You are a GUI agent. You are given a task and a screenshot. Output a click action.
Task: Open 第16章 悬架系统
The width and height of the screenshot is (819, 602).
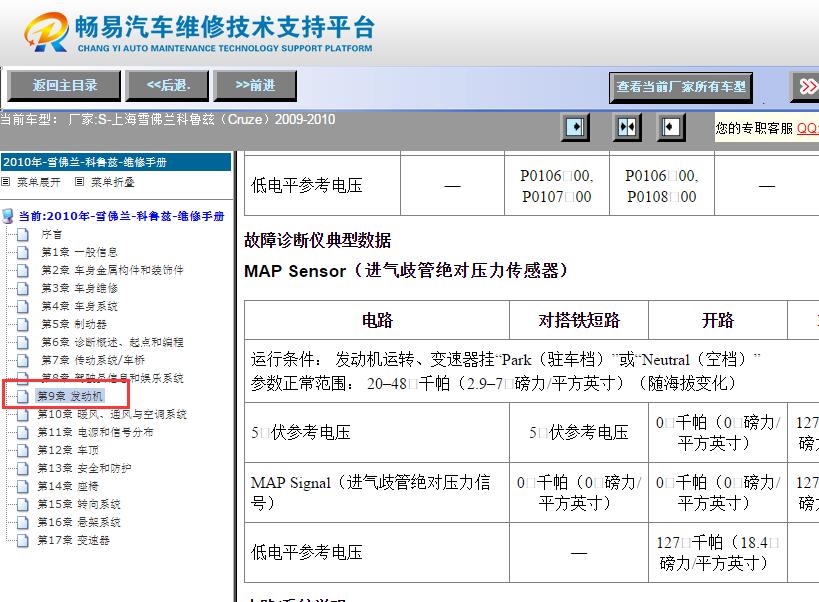(78, 522)
